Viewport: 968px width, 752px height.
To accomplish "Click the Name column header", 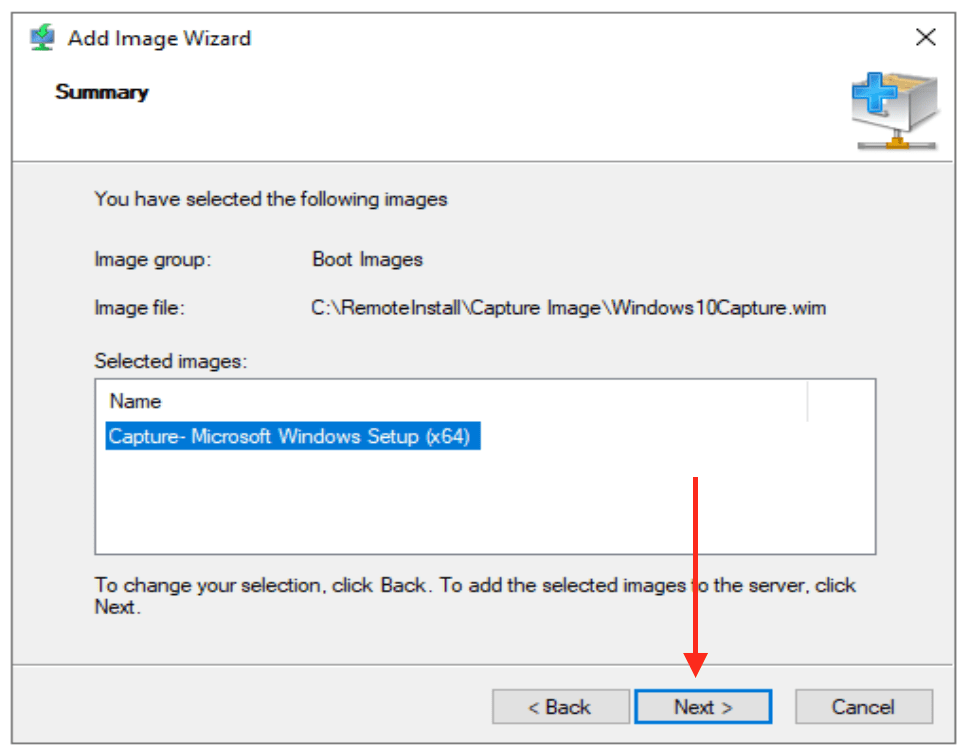I will 136,401.
